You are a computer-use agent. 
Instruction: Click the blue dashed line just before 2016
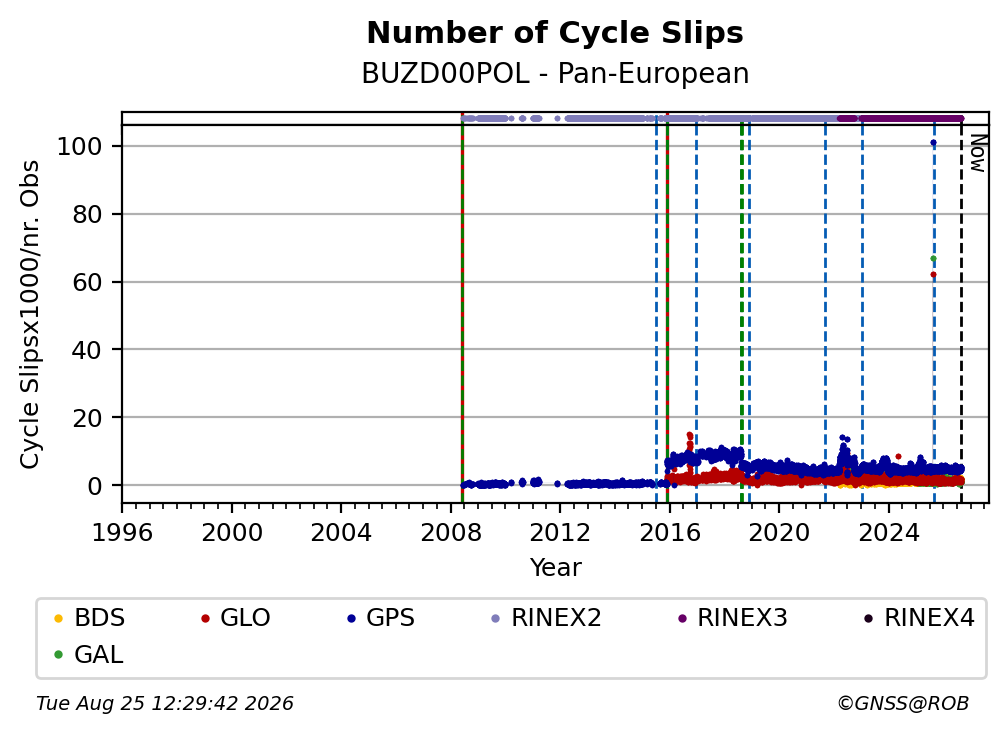click(x=656, y=309)
